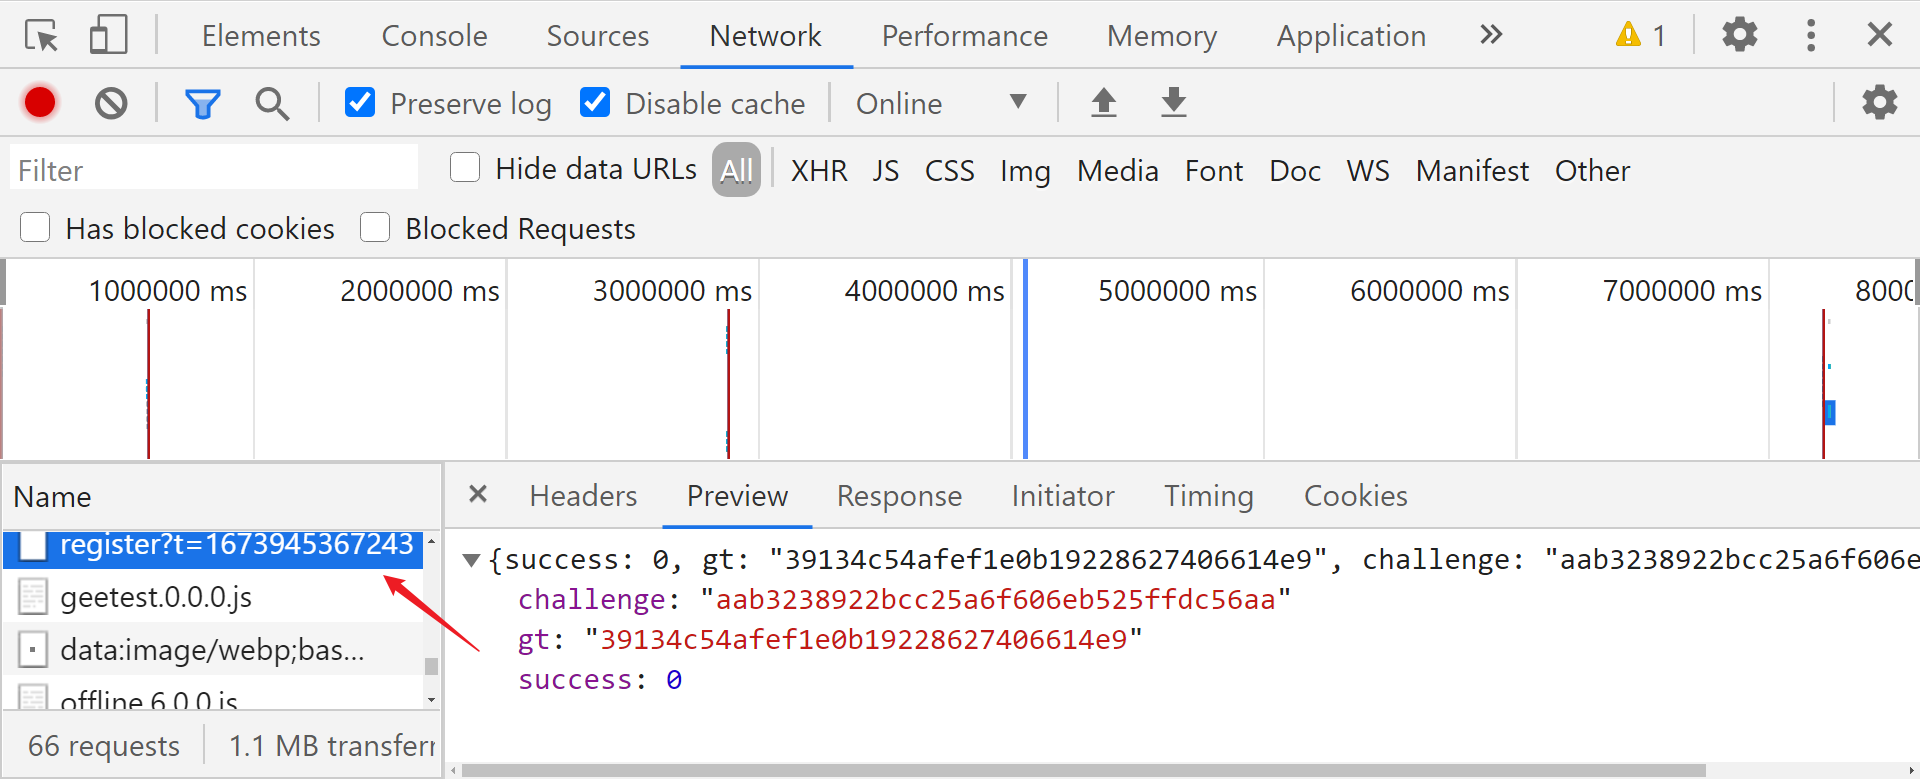
Task: Select the Network tab
Action: [x=765, y=36]
